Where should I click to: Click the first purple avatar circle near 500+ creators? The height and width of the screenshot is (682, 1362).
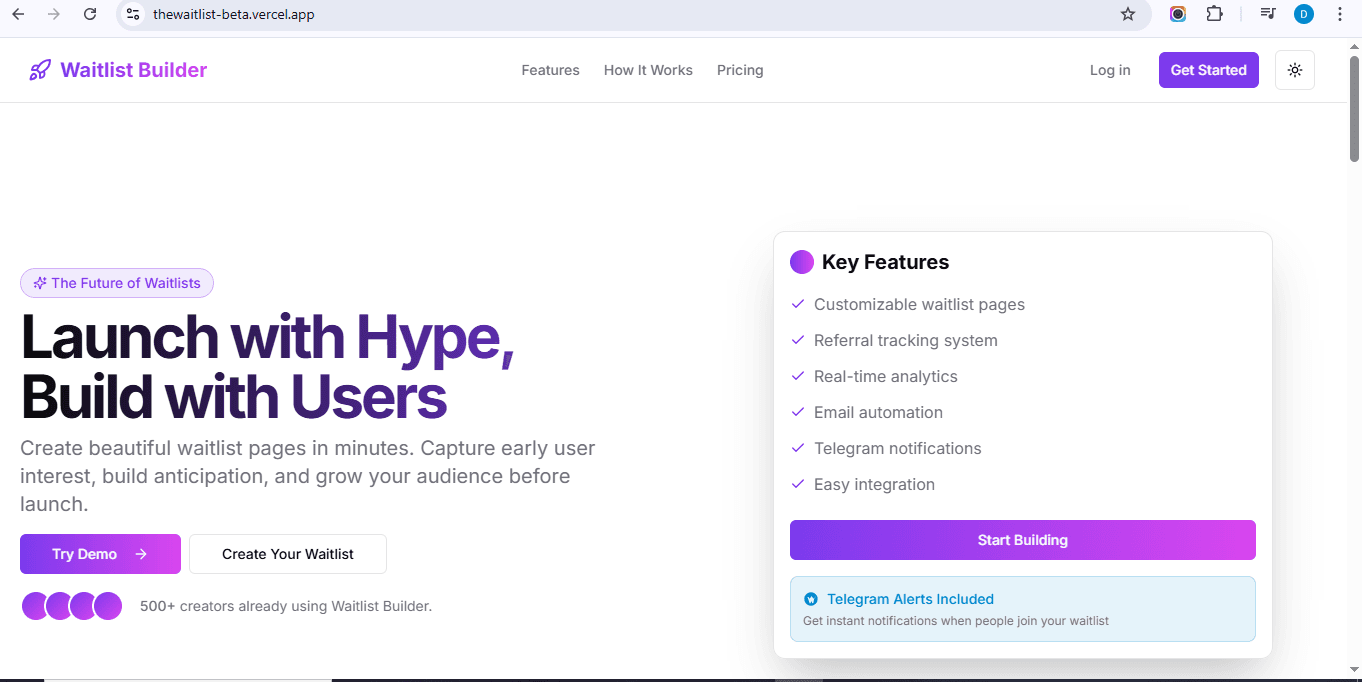(x=33, y=605)
